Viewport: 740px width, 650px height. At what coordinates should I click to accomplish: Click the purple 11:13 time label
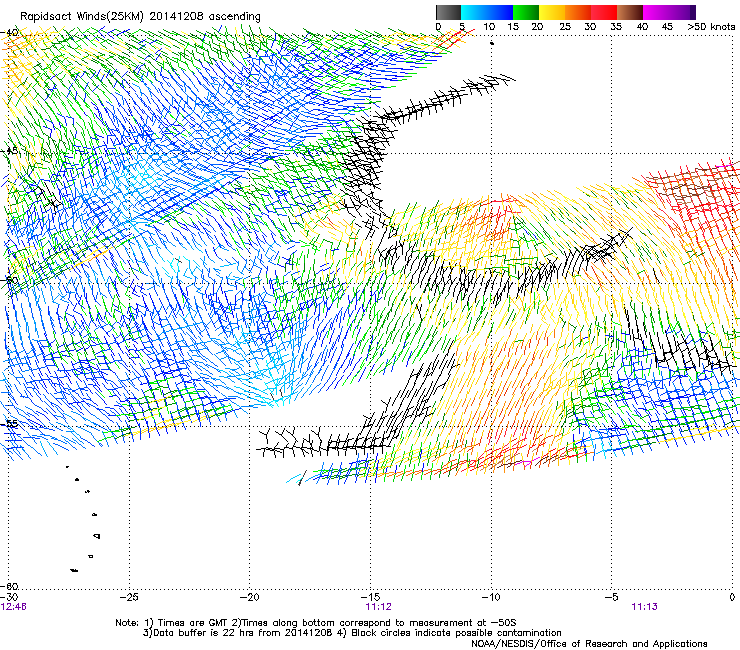coord(644,607)
